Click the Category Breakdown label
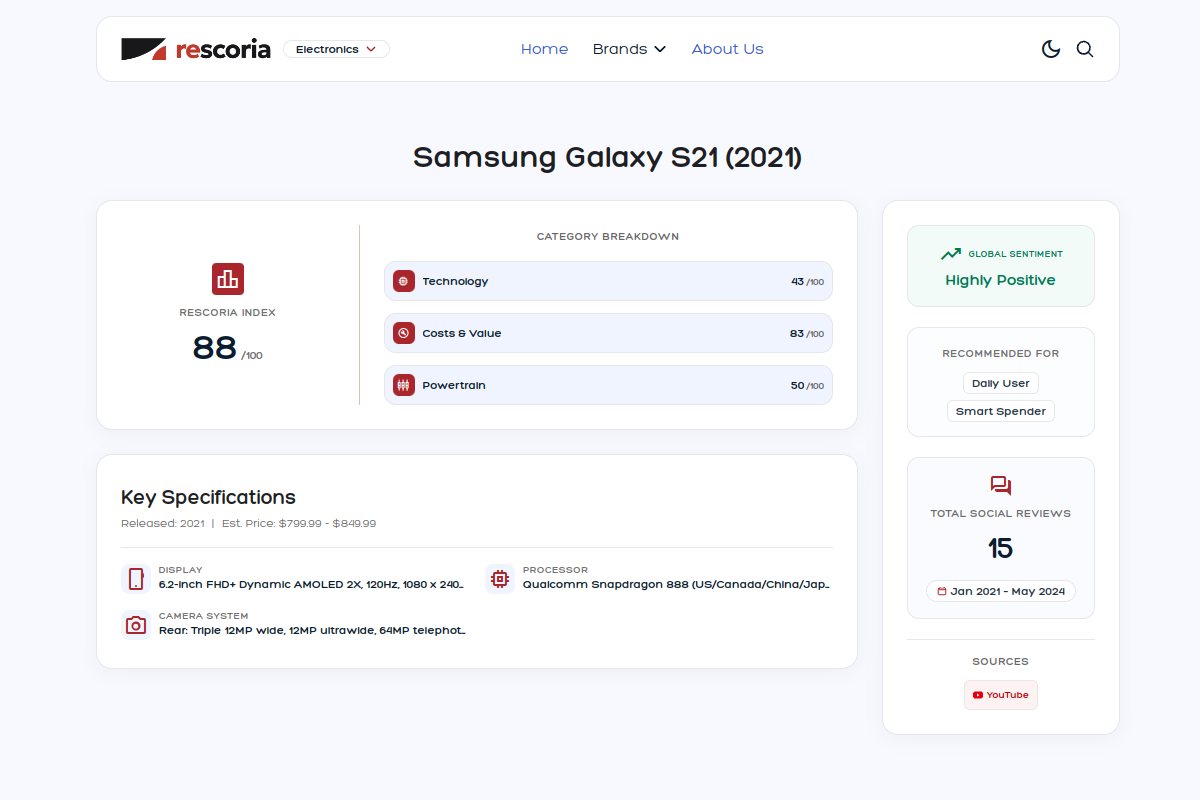Viewport: 1200px width, 800px height. 608,237
